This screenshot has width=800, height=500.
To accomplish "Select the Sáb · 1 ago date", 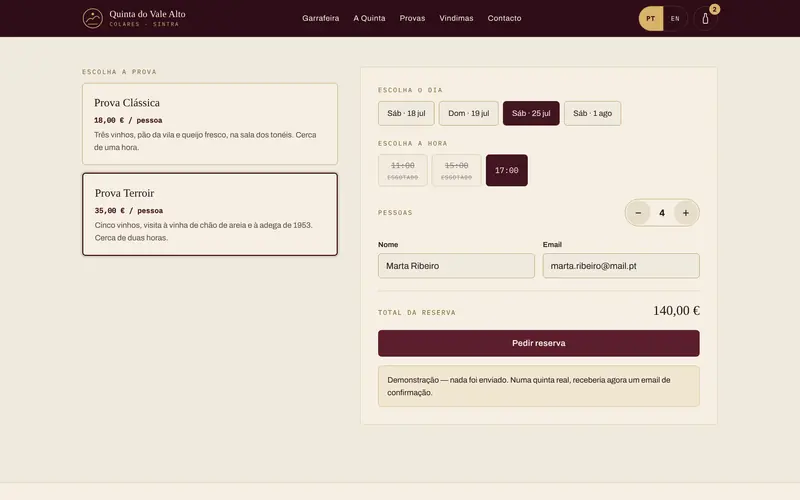I will (x=592, y=113).
